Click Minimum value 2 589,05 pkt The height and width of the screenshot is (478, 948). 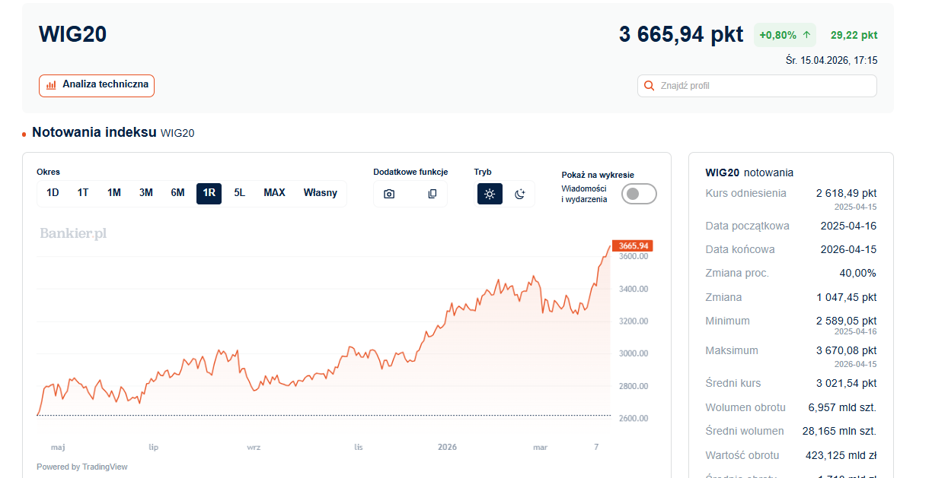click(846, 321)
